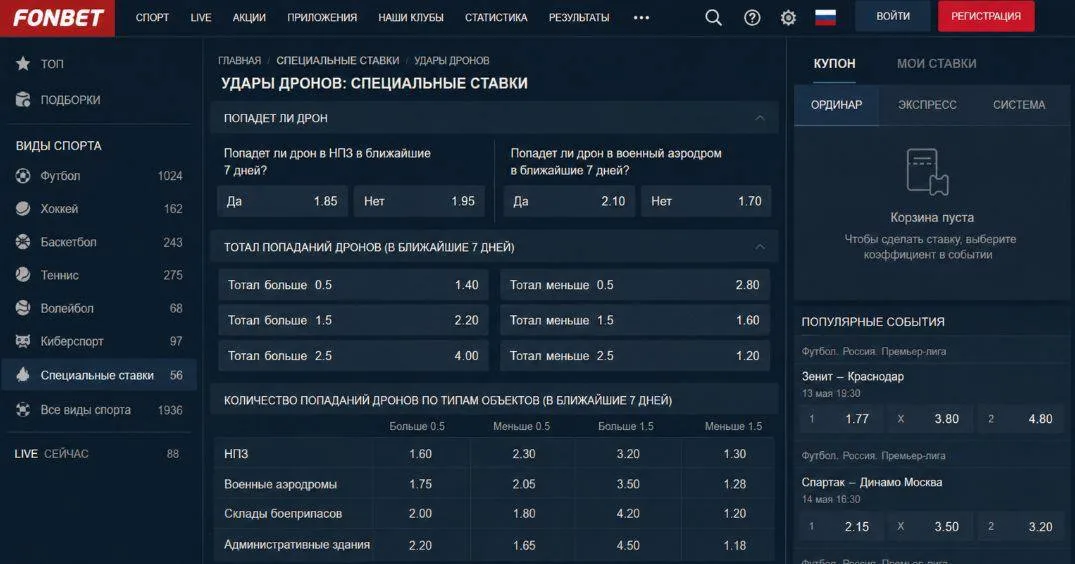
Task: Bet Нет 1.70 on военный аэродром
Action: click(x=706, y=201)
